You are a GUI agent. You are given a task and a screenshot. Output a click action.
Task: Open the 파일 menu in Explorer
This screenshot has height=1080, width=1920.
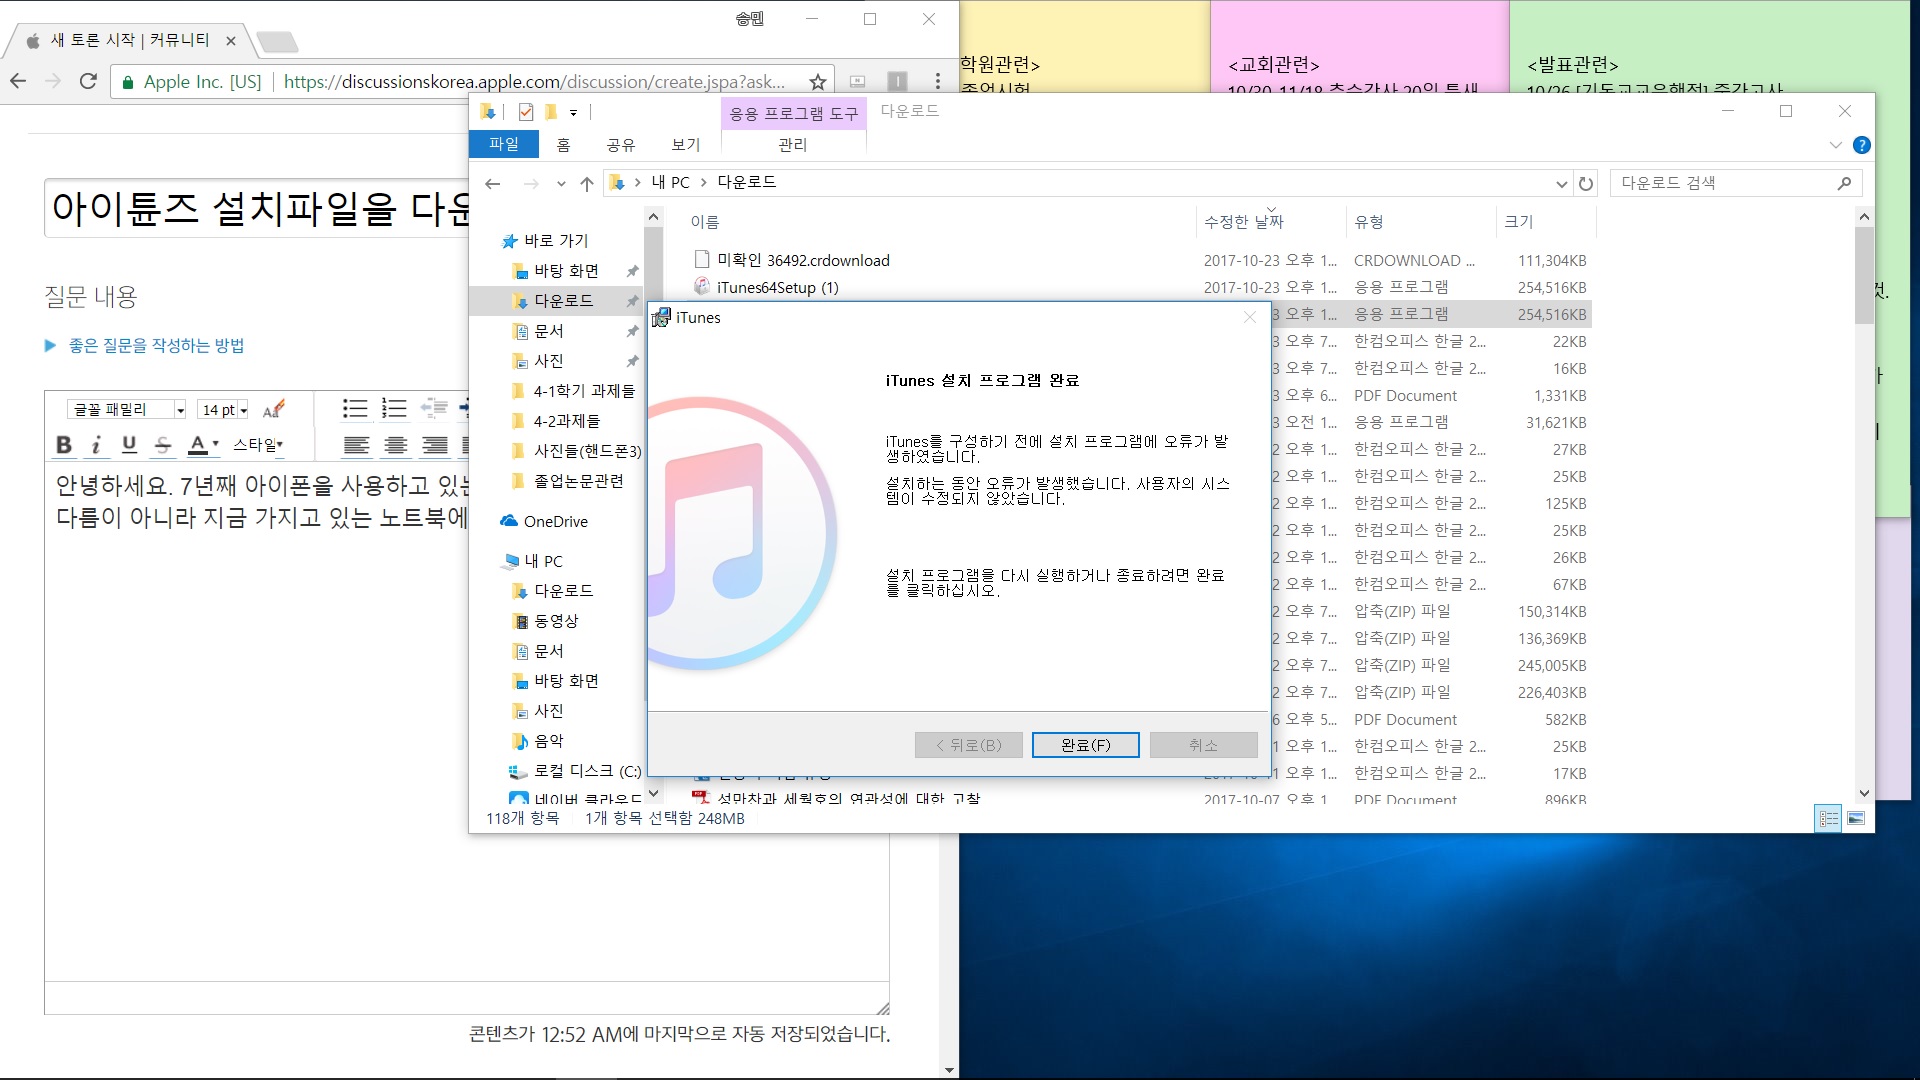(504, 145)
